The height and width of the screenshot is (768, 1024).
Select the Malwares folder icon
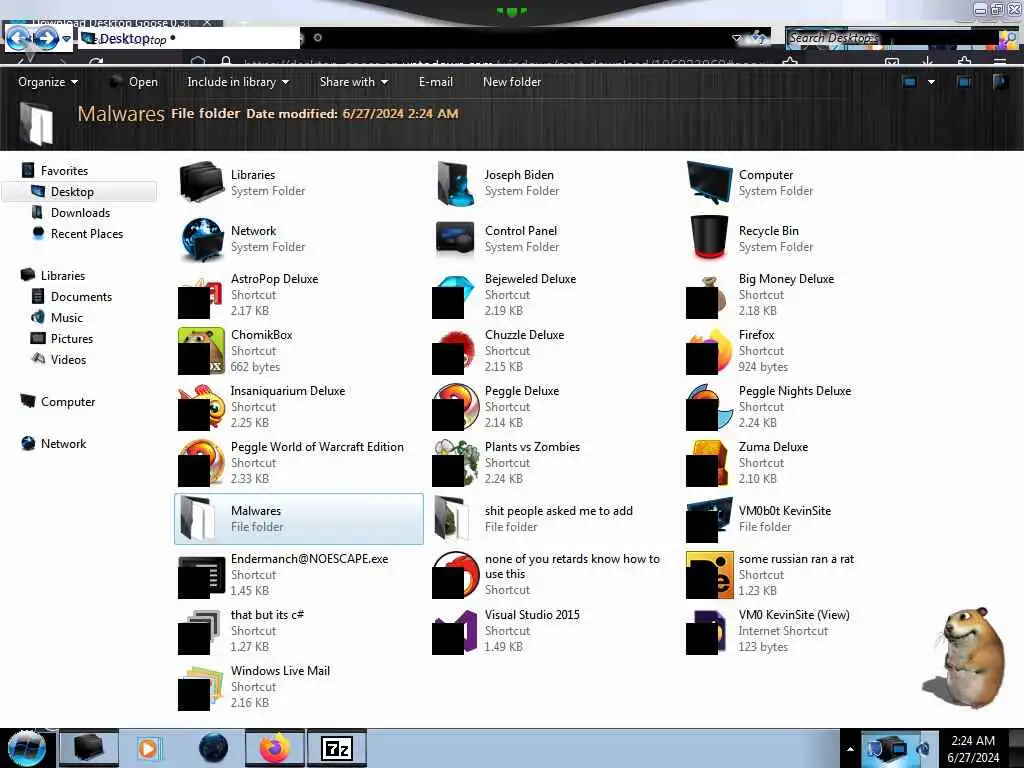point(197,519)
